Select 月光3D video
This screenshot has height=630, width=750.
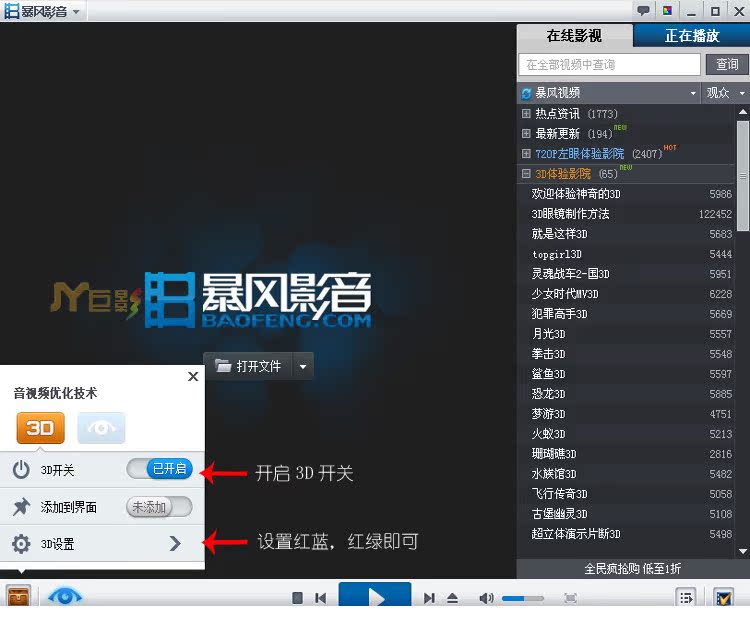[626, 334]
